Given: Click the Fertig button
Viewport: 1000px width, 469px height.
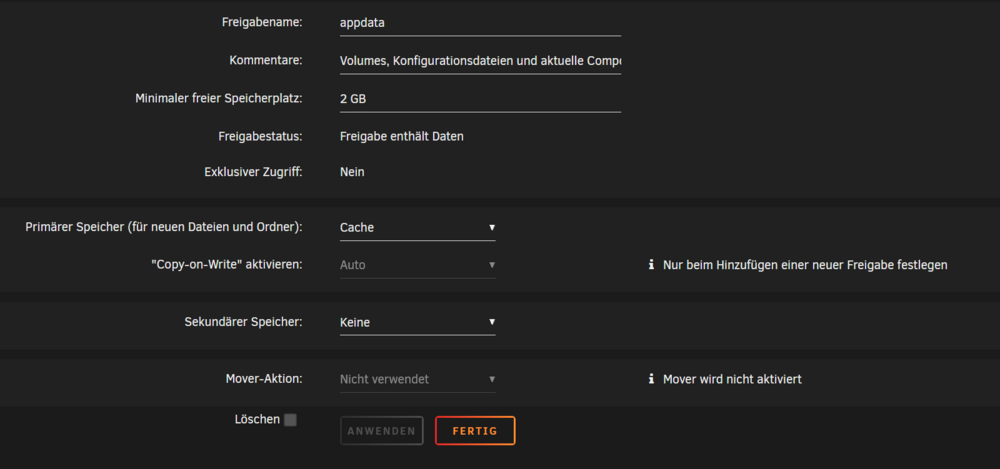Looking at the screenshot, I should click(x=475, y=431).
